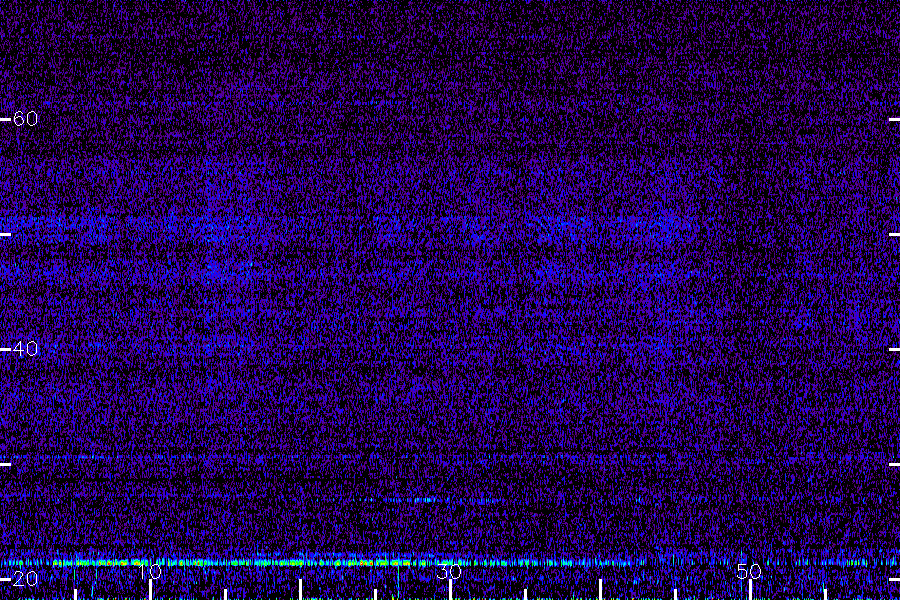Click the "20" vertical axis label

pyautogui.click(x=25, y=579)
